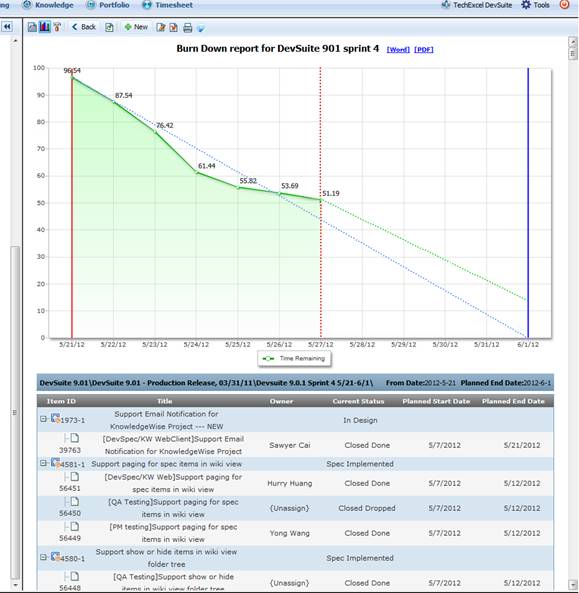Screen dimensions: 579x593
Task: Click the 1973-1 story icon
Action: 55,418
